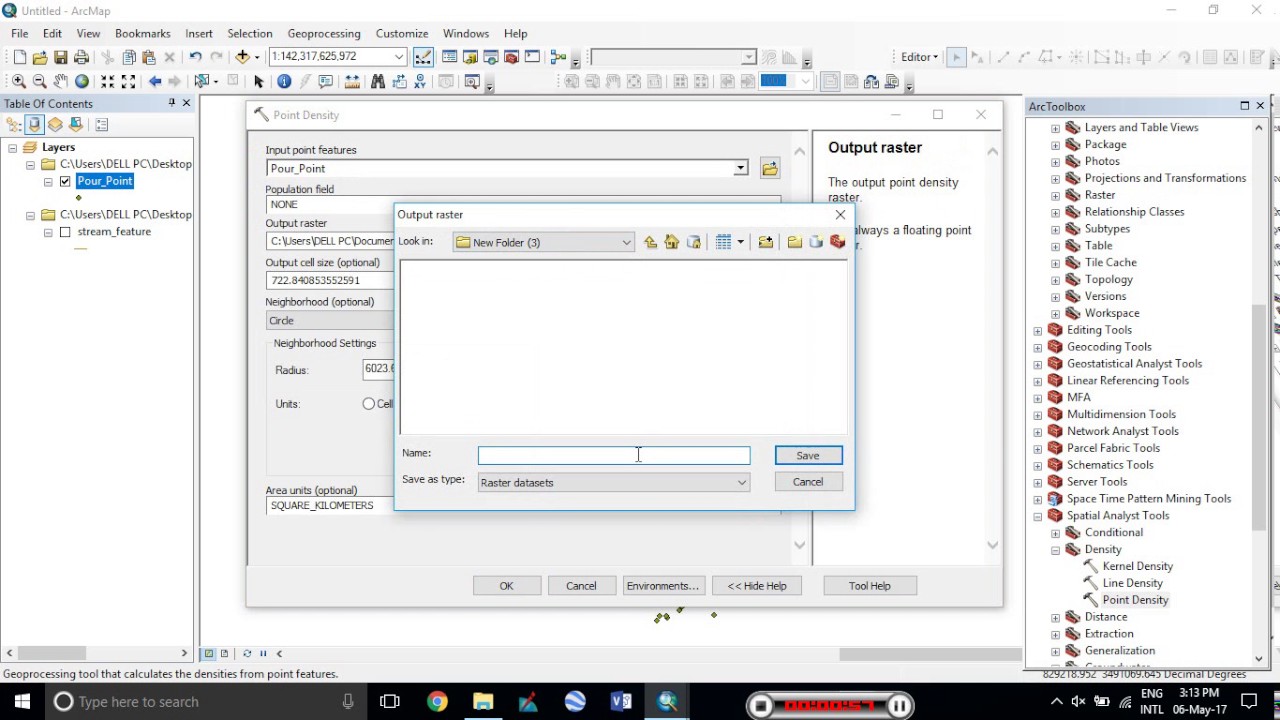Go back to previous extent arrow
The height and width of the screenshot is (720, 1280).
point(155,82)
